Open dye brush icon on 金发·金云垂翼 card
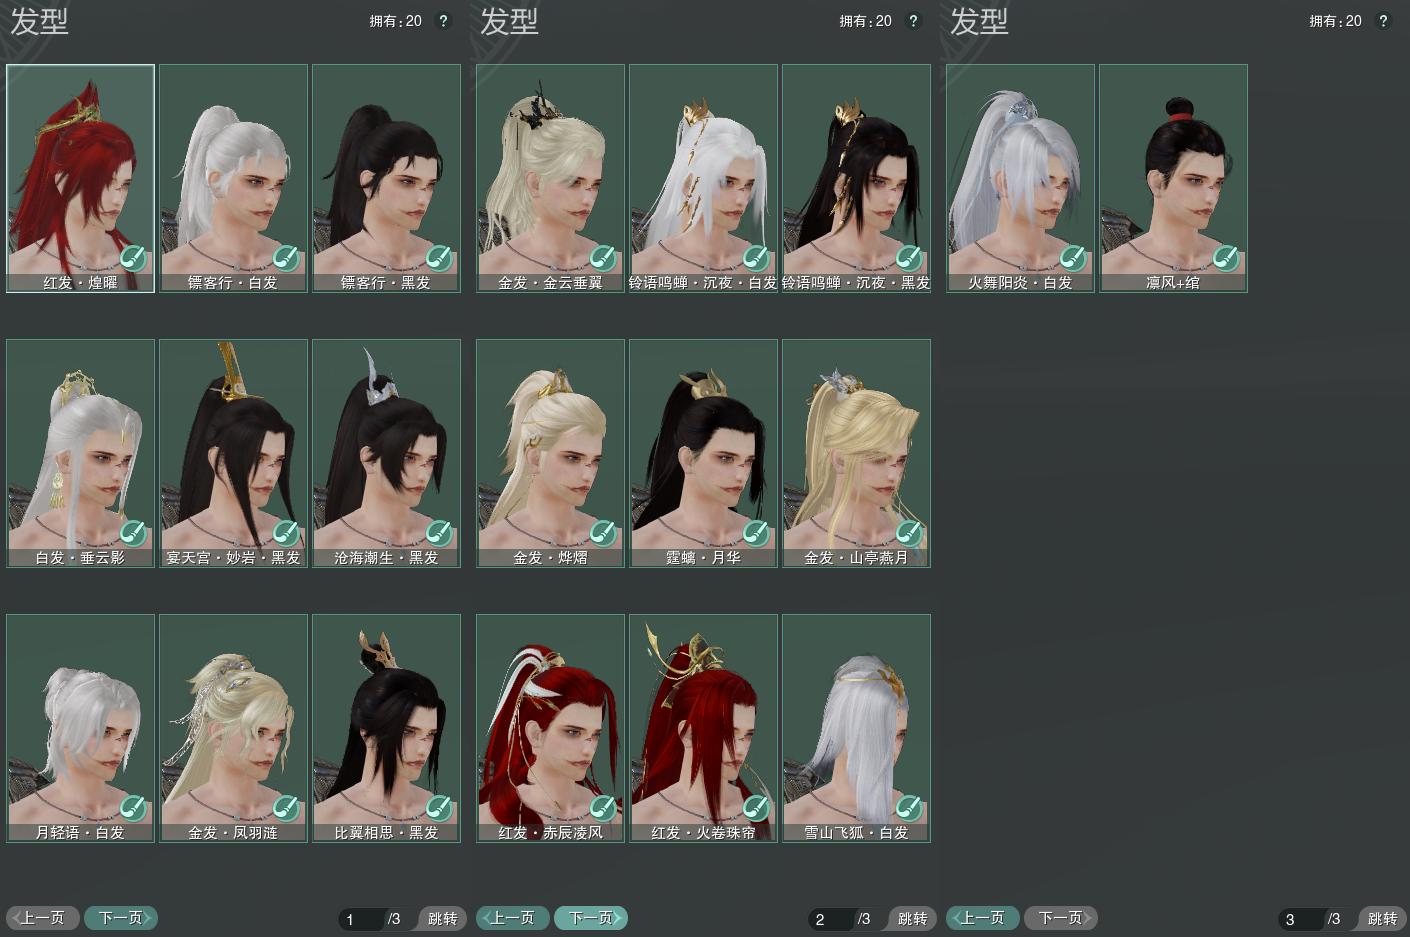The width and height of the screenshot is (1410, 937). 603,258
